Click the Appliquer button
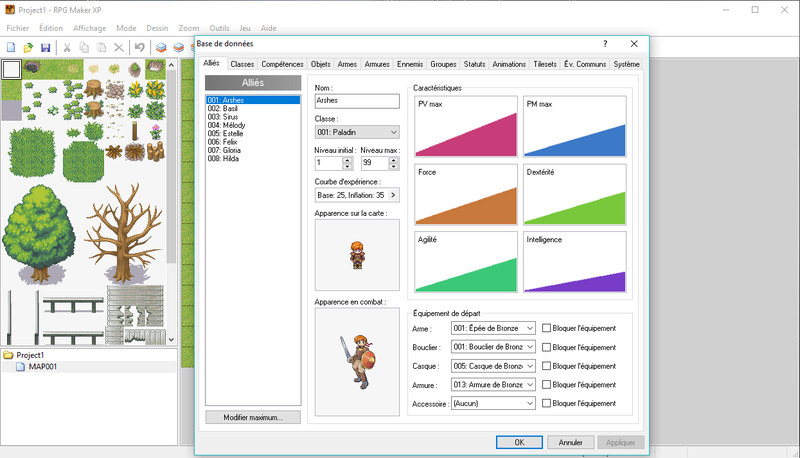The width and height of the screenshot is (800, 458). [621, 442]
